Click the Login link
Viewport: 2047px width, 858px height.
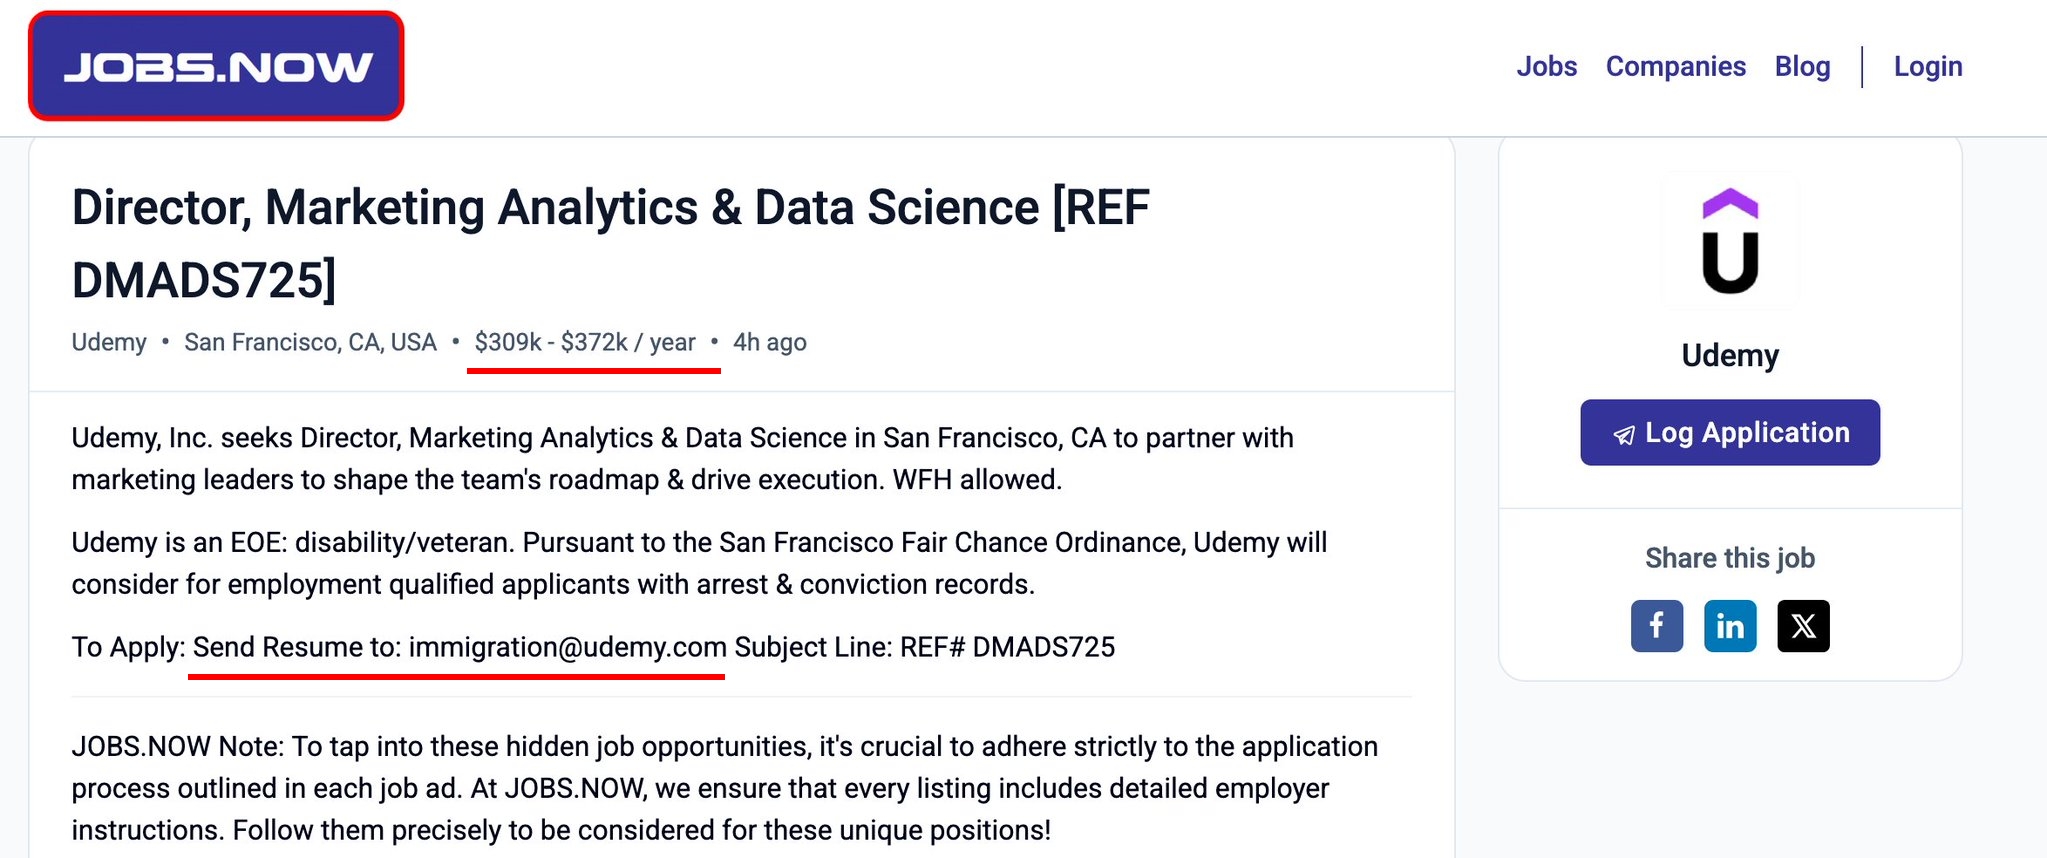[1927, 66]
